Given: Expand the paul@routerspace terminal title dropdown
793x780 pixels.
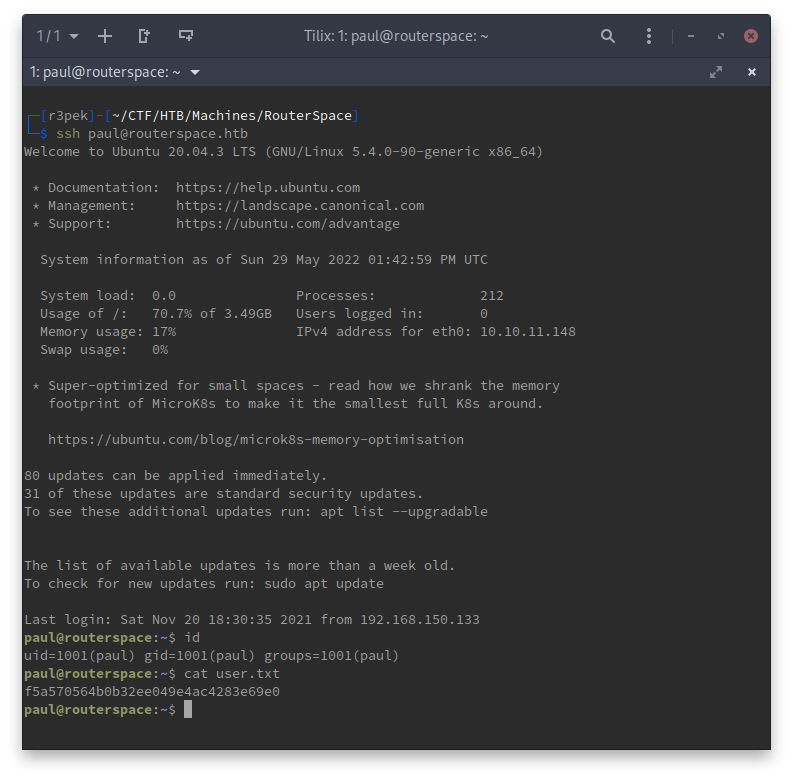Looking at the screenshot, I should (x=195, y=72).
